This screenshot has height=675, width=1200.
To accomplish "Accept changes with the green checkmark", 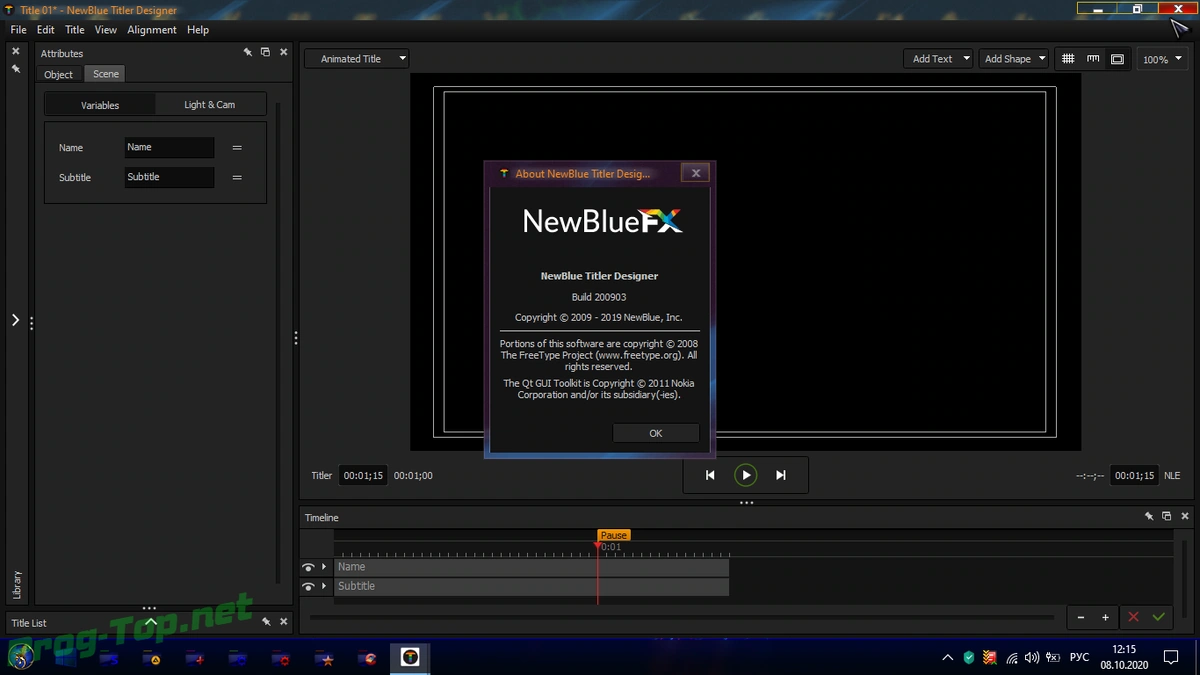I will point(1158,618).
